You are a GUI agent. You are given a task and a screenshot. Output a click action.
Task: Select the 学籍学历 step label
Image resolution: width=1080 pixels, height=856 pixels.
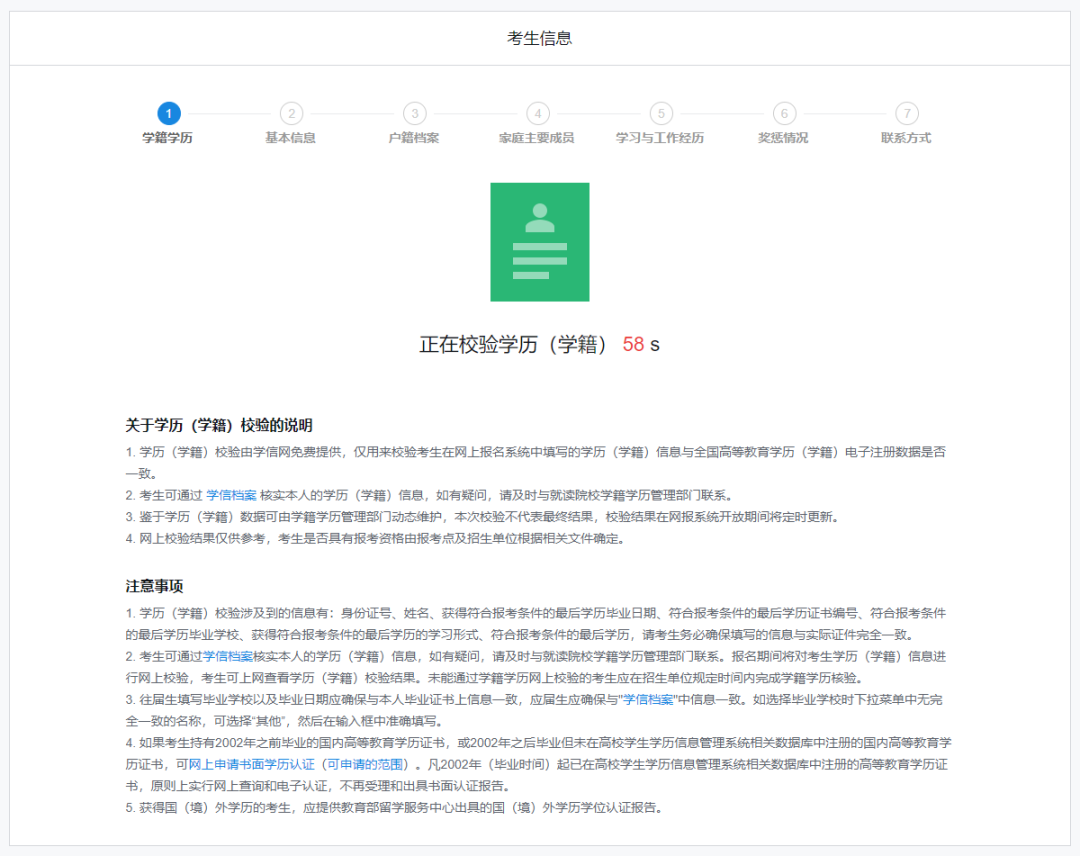tap(167, 138)
